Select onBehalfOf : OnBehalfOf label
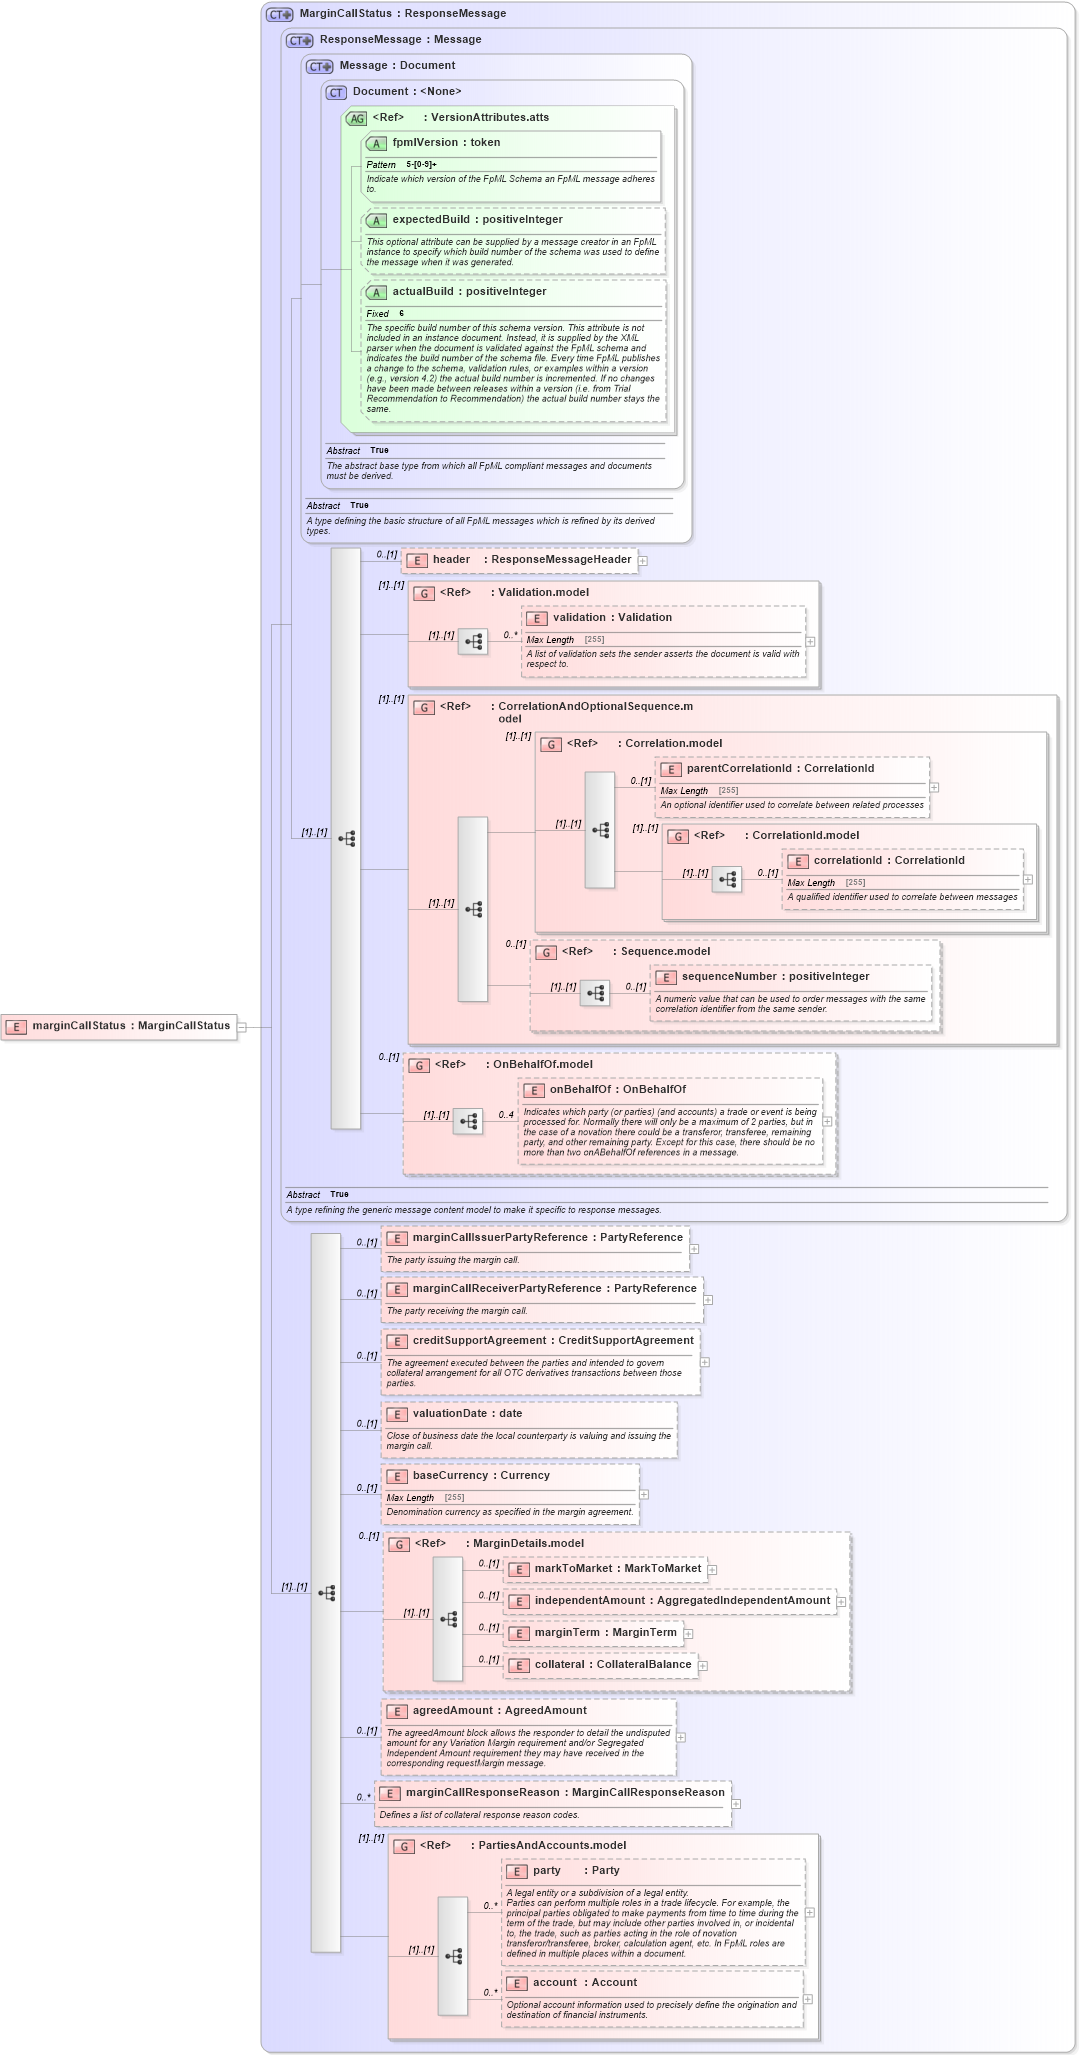Image resolution: width=1080 pixels, height=2055 pixels. tap(618, 1090)
